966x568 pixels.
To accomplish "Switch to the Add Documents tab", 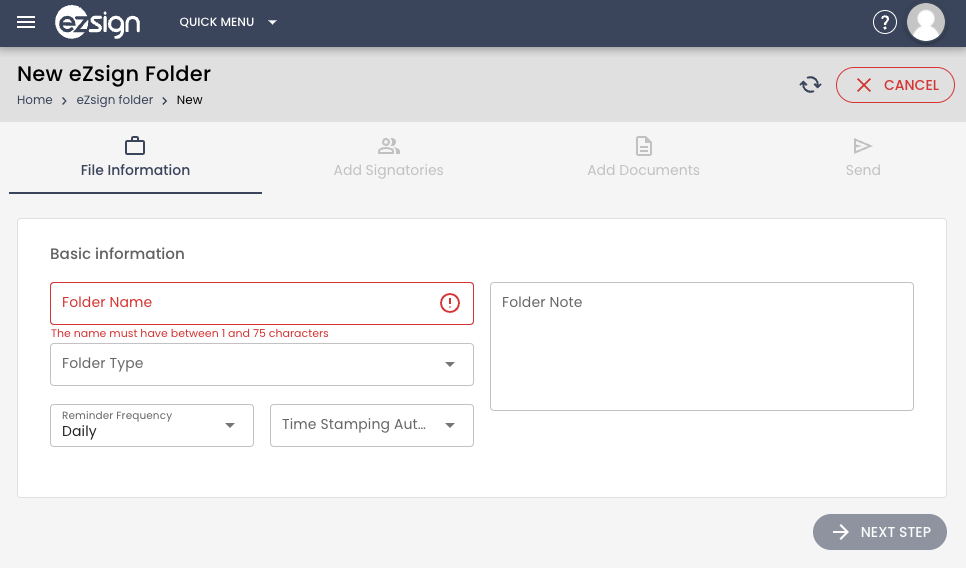I will [644, 158].
